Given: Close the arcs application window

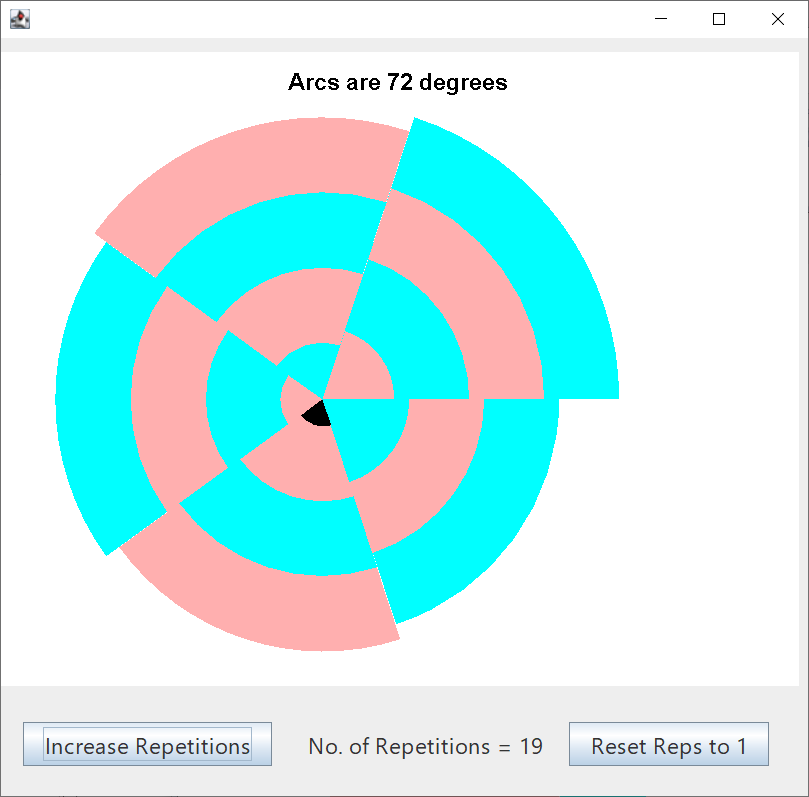Looking at the screenshot, I should [777, 19].
